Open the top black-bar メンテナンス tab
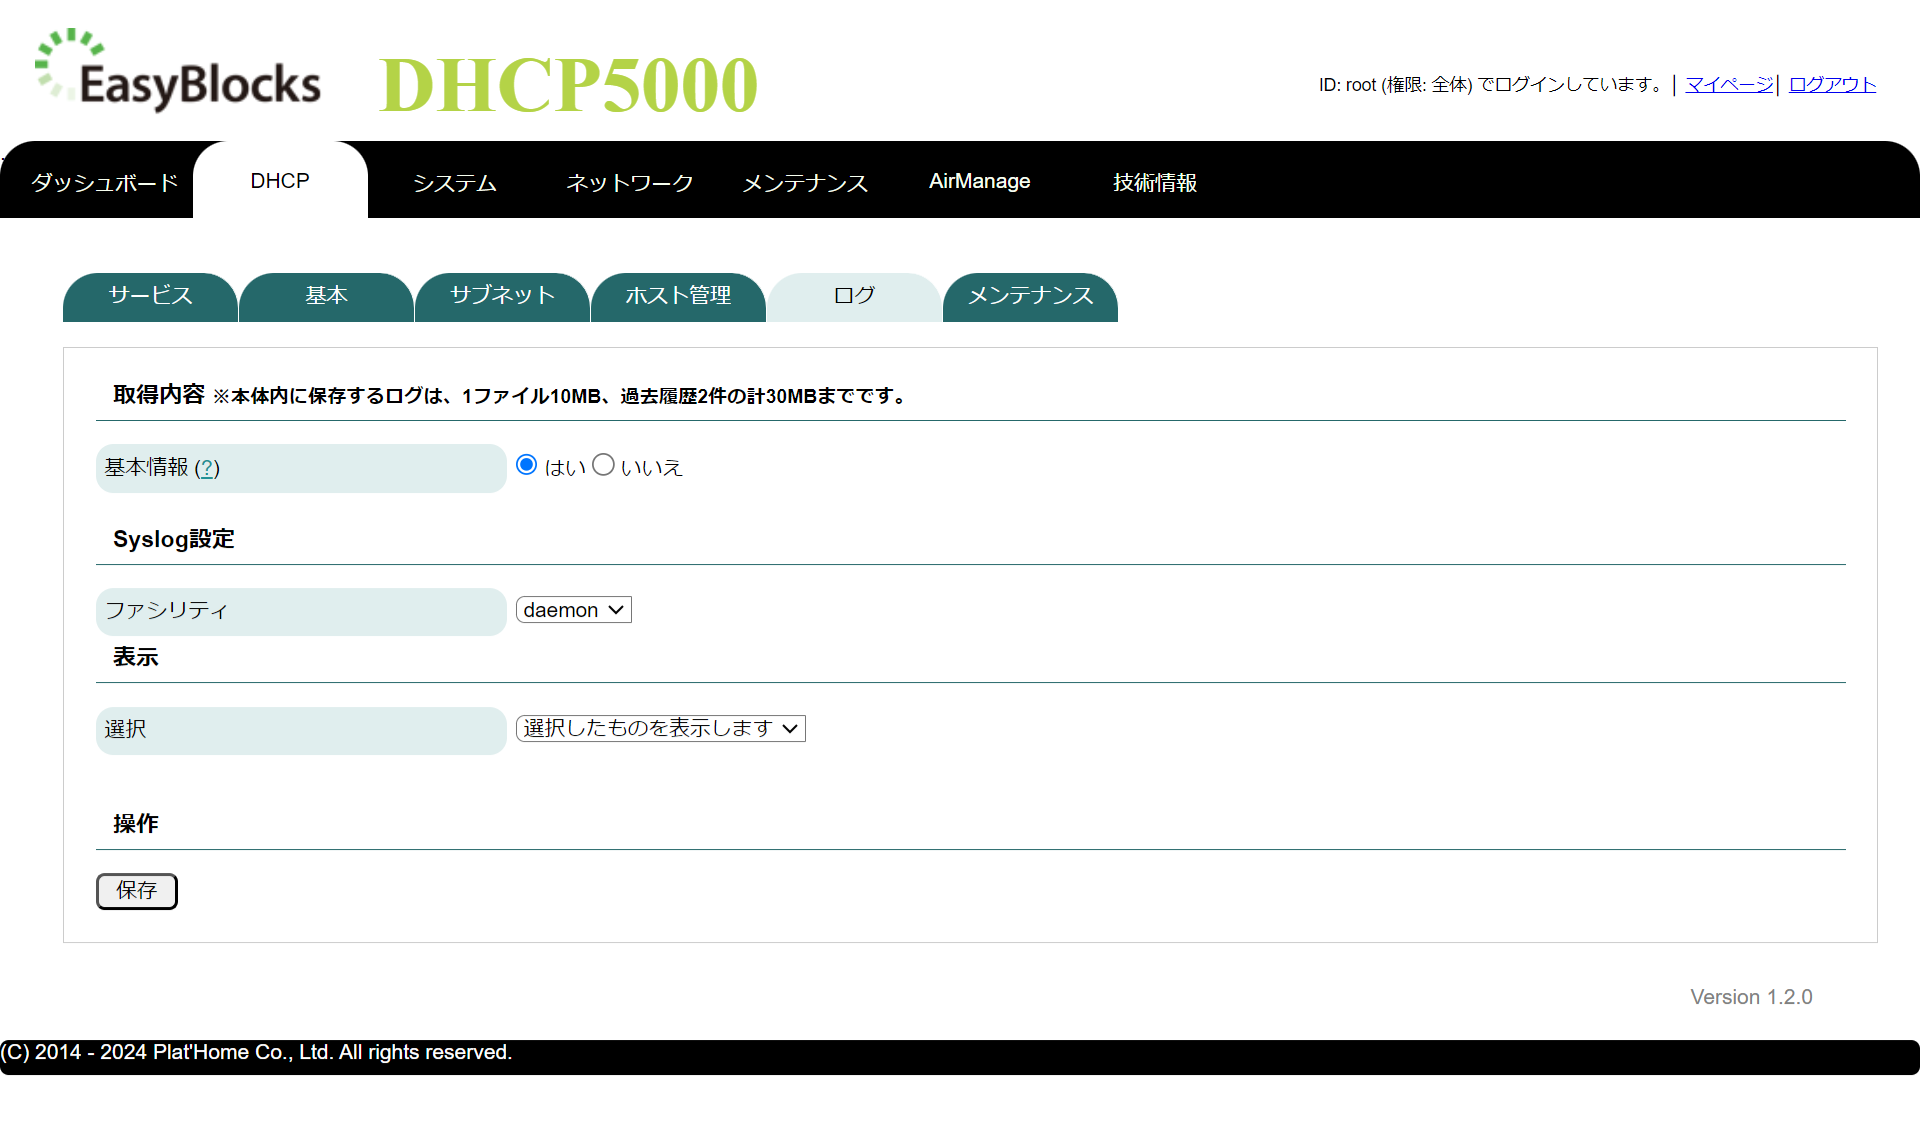The height and width of the screenshot is (1147, 1920). coord(805,182)
